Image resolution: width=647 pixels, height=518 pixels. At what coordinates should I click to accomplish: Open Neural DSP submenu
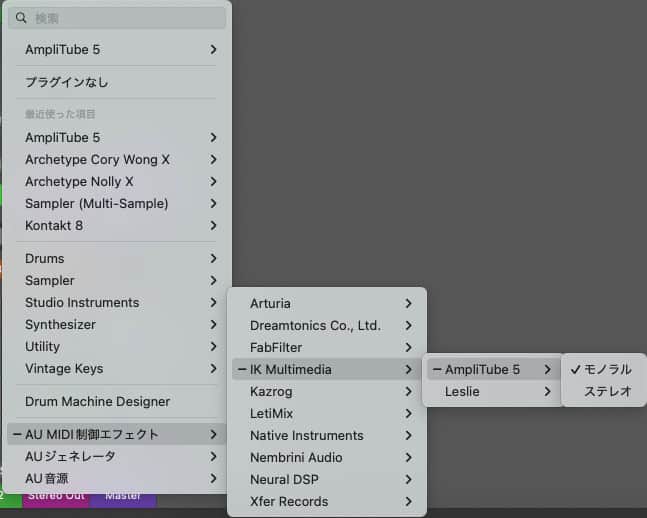(x=327, y=480)
